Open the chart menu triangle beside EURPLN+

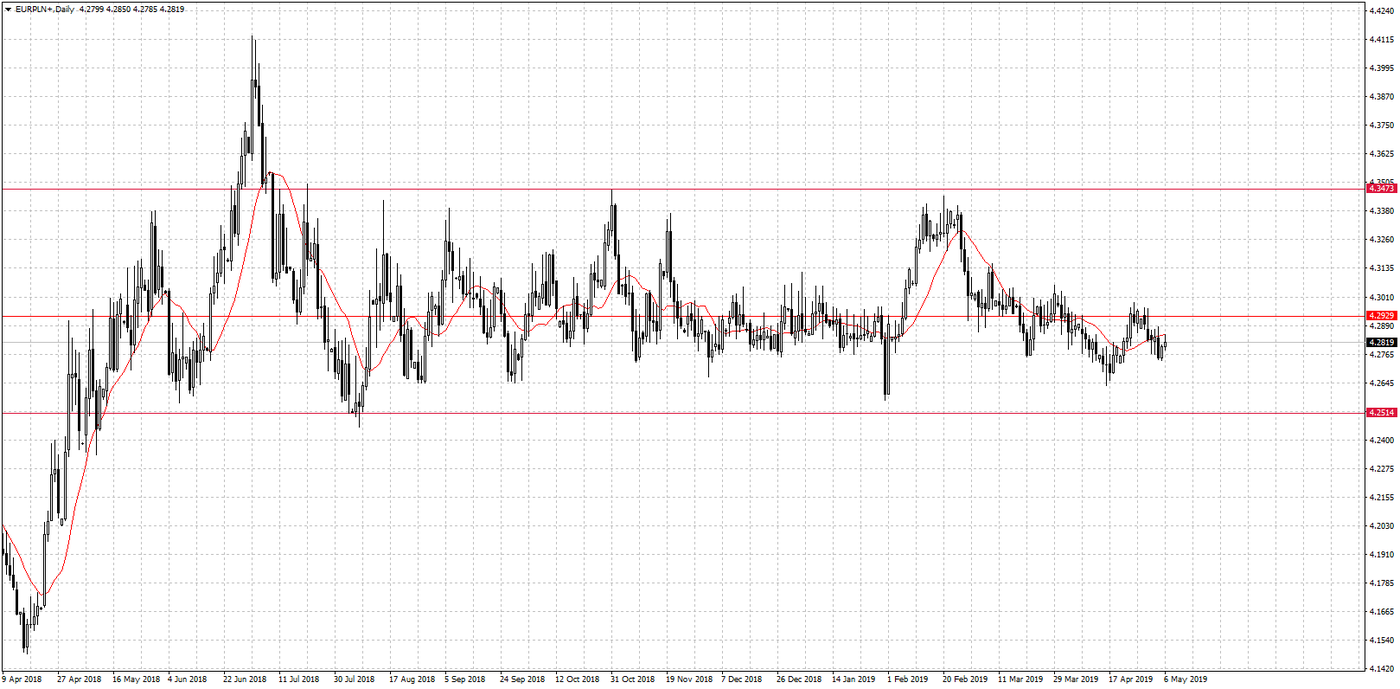(8, 9)
